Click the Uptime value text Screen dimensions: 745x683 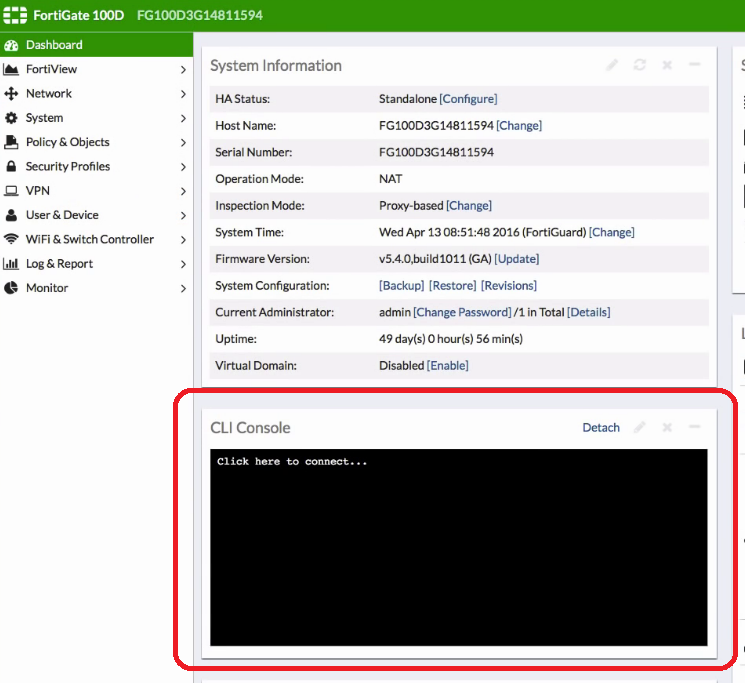451,339
